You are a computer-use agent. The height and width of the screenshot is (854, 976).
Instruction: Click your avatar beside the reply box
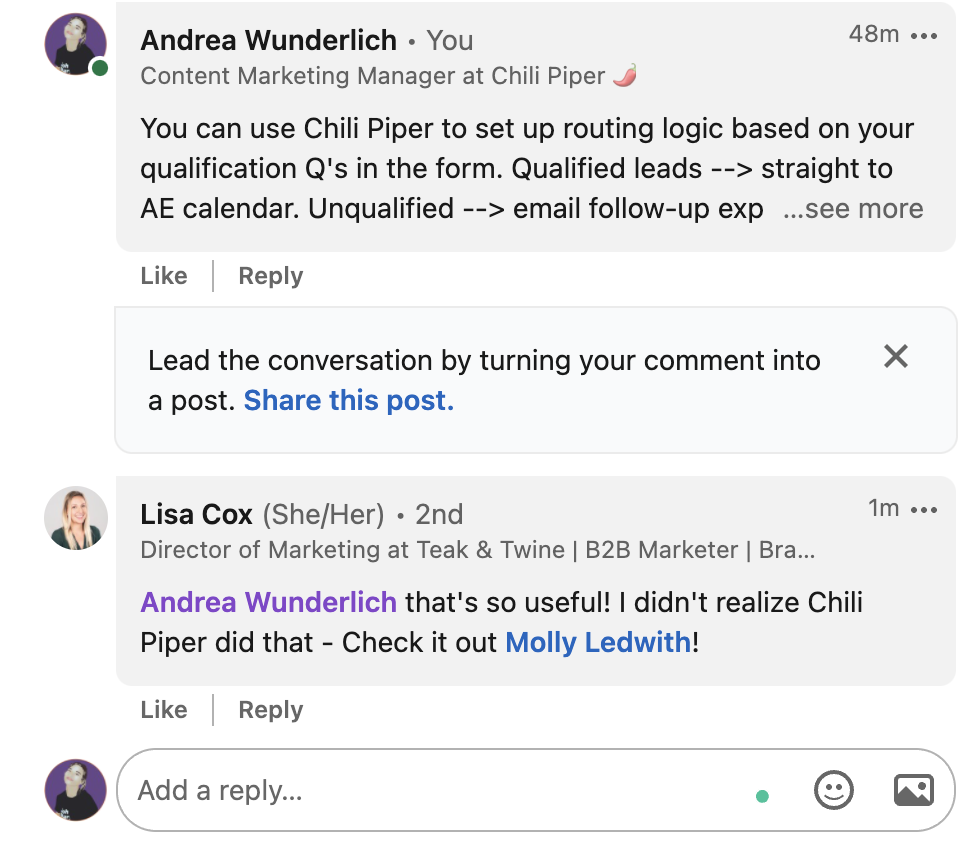pos(76,790)
